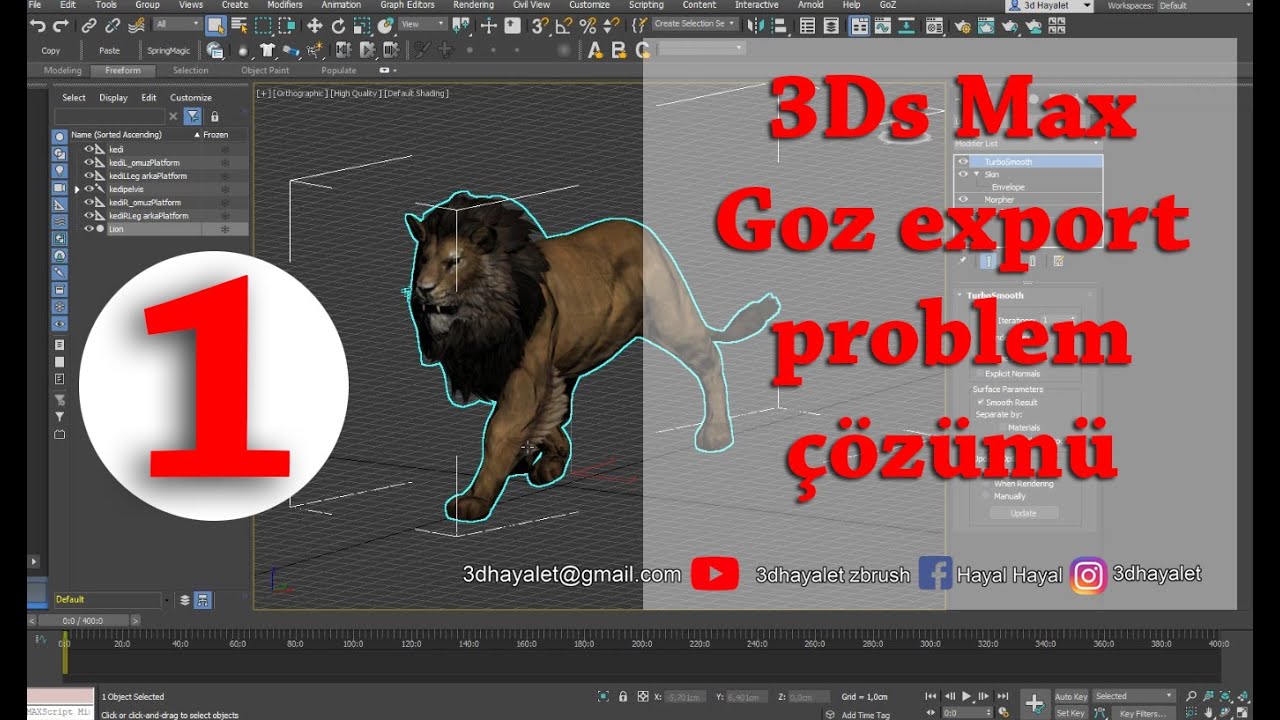
Task: Click the time slider 0/400 handle
Action: [83, 621]
